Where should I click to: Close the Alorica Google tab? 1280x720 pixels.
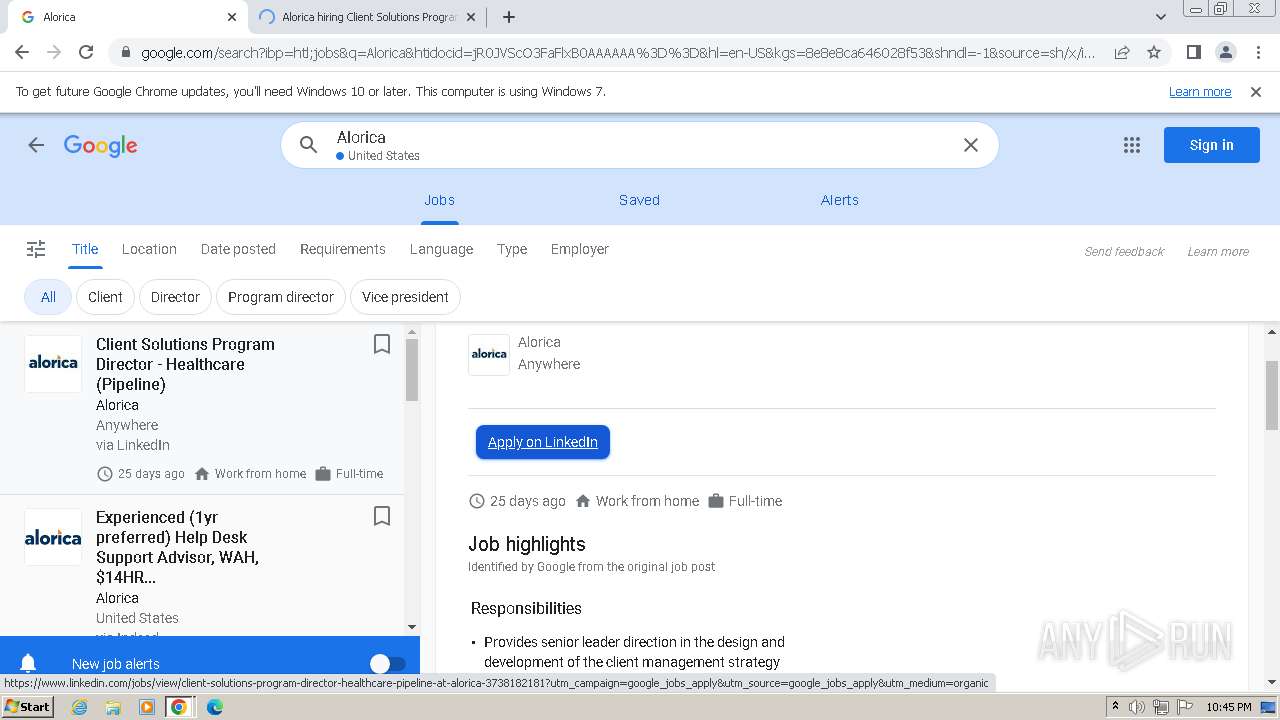pos(232,17)
